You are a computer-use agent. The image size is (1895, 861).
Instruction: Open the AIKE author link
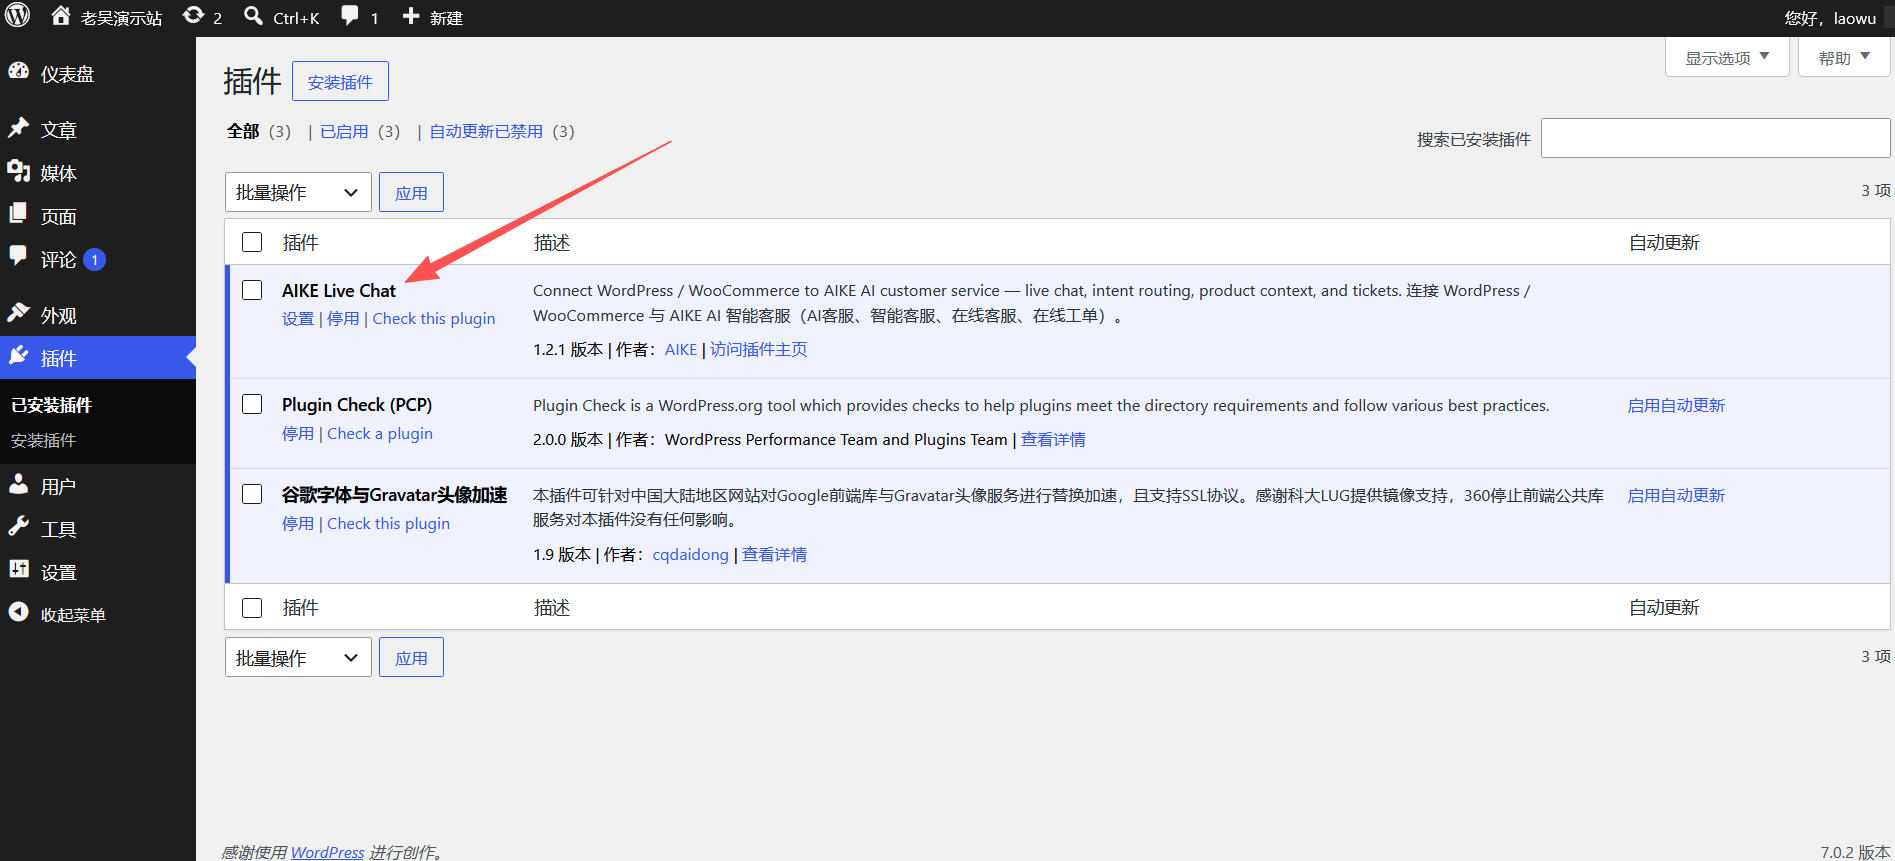(x=681, y=350)
